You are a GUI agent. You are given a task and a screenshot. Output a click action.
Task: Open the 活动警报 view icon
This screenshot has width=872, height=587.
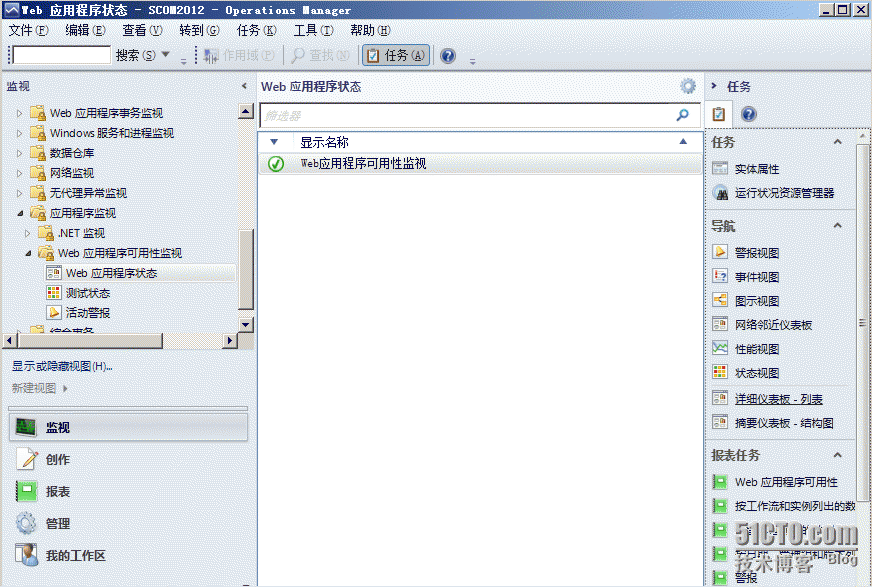pyautogui.click(x=54, y=313)
